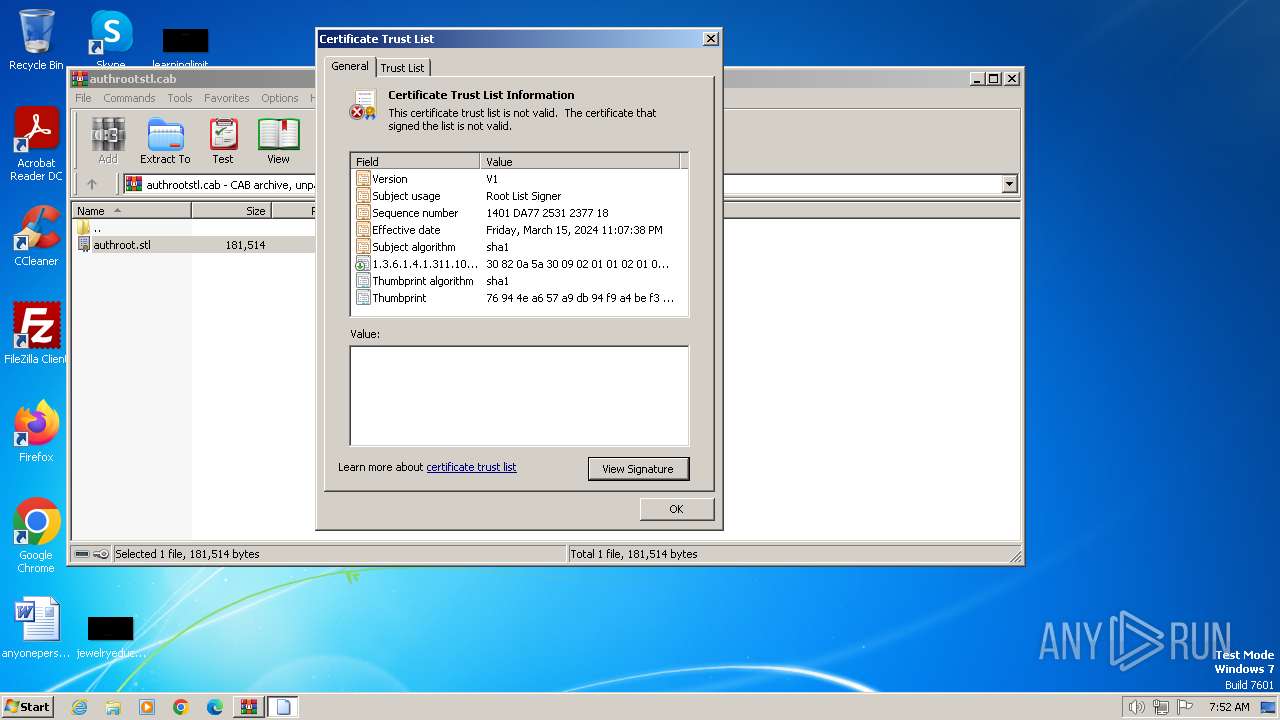Select the 1.3.6.1.4.1.311.10 OID field row

(x=519, y=264)
